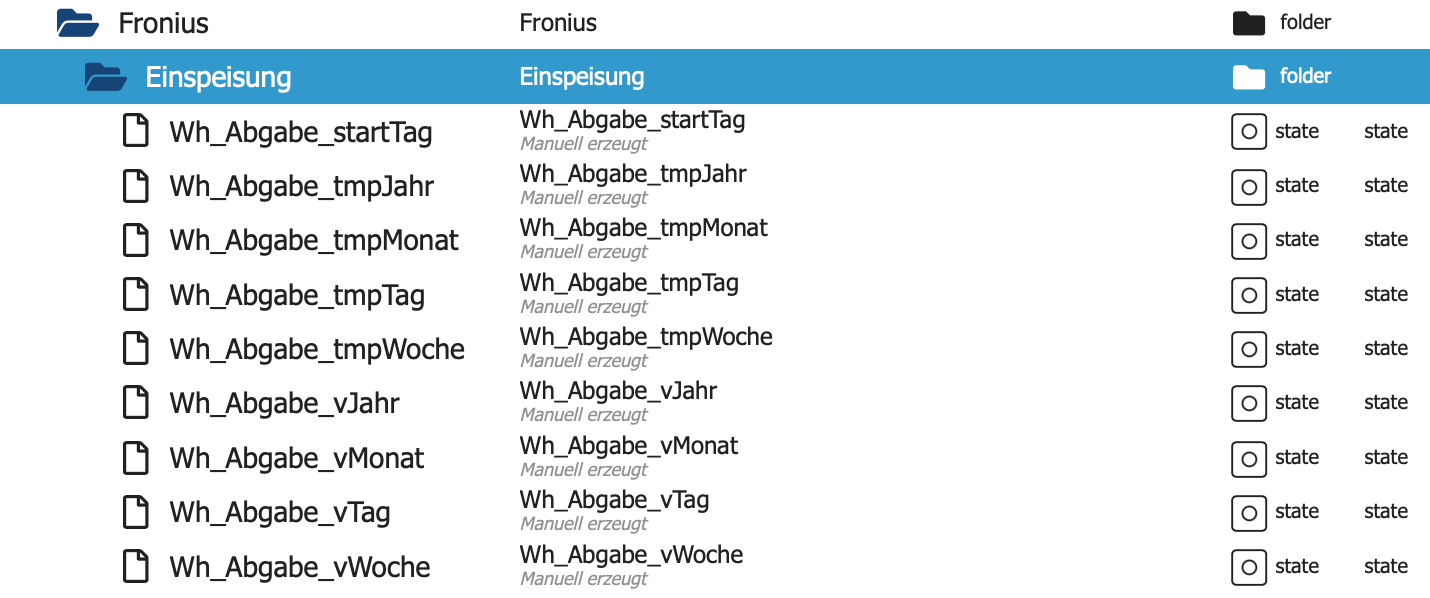
Task: Click the state type icon for Wh_Abgabe_tmpWoche
Action: click(x=1248, y=349)
